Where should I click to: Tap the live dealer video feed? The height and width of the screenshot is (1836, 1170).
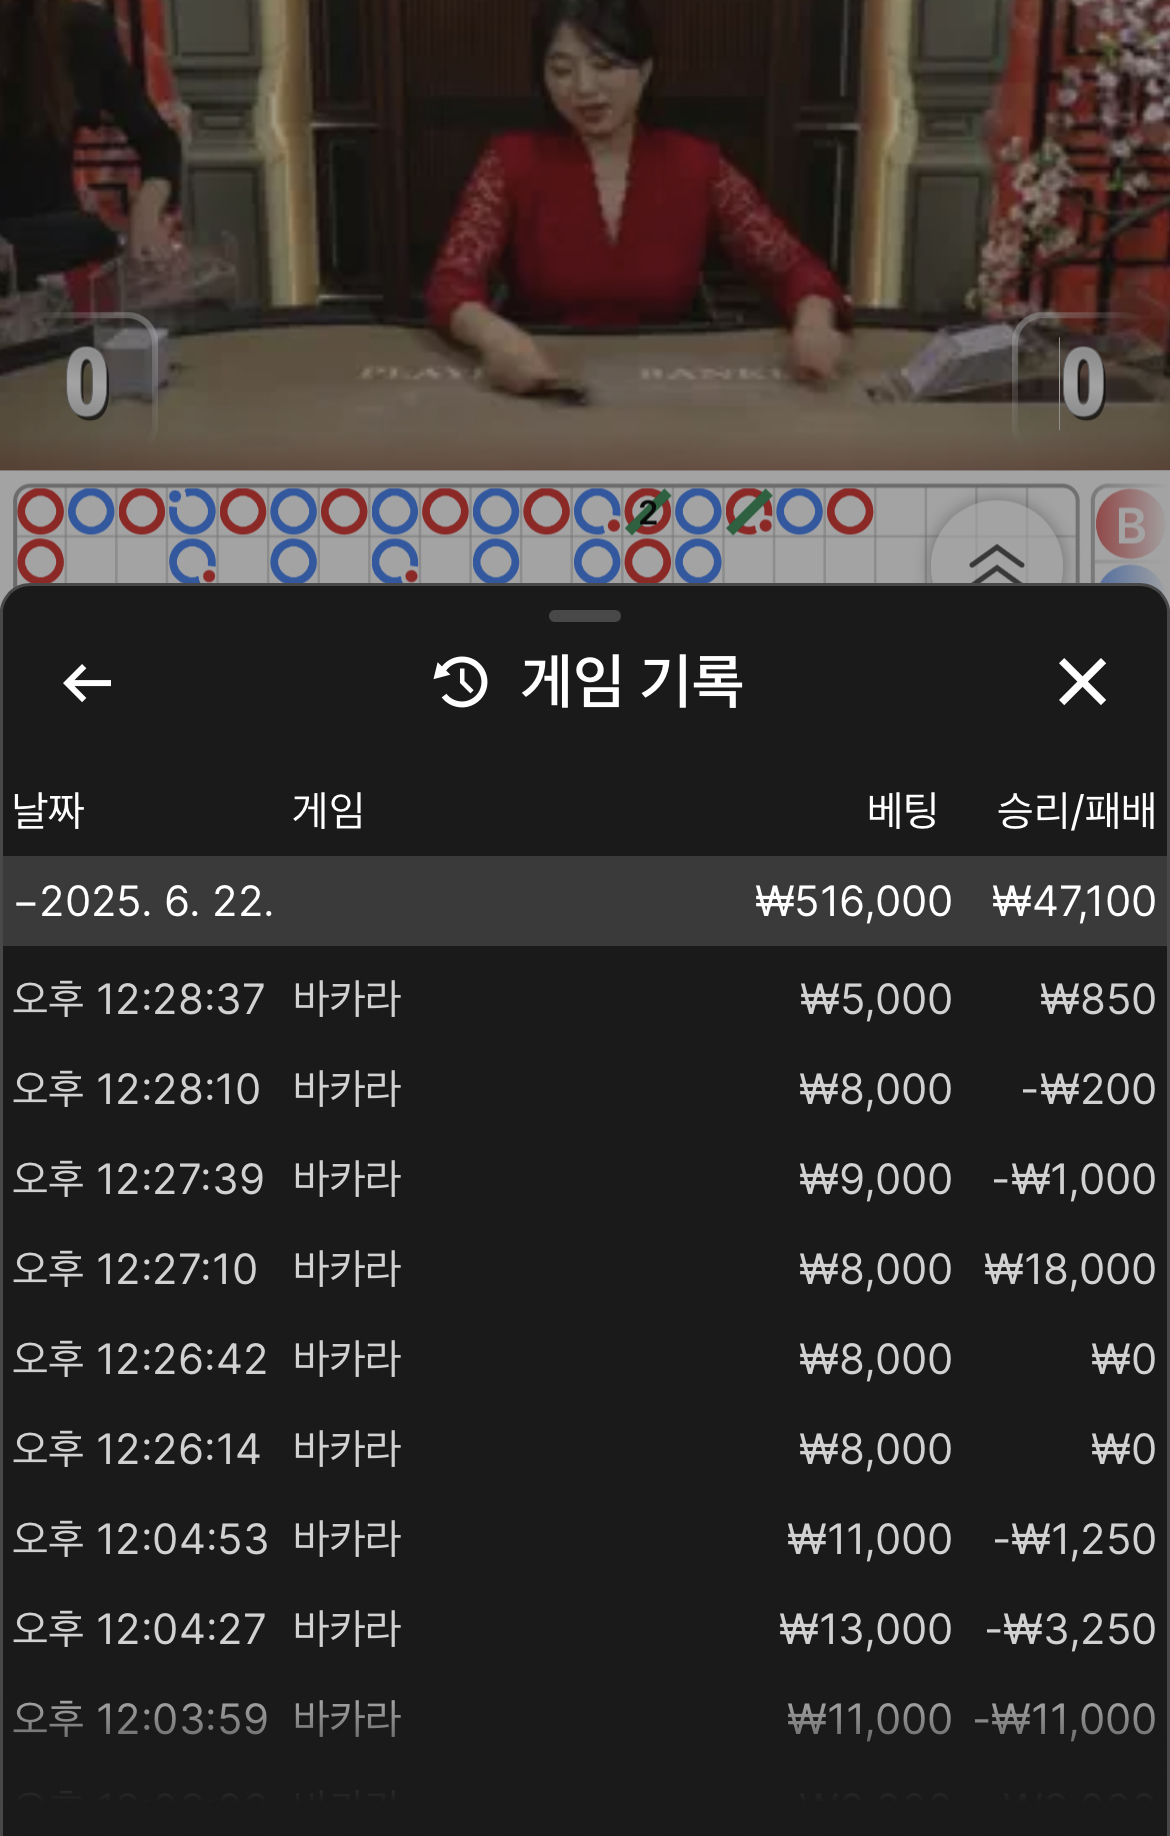[585, 234]
